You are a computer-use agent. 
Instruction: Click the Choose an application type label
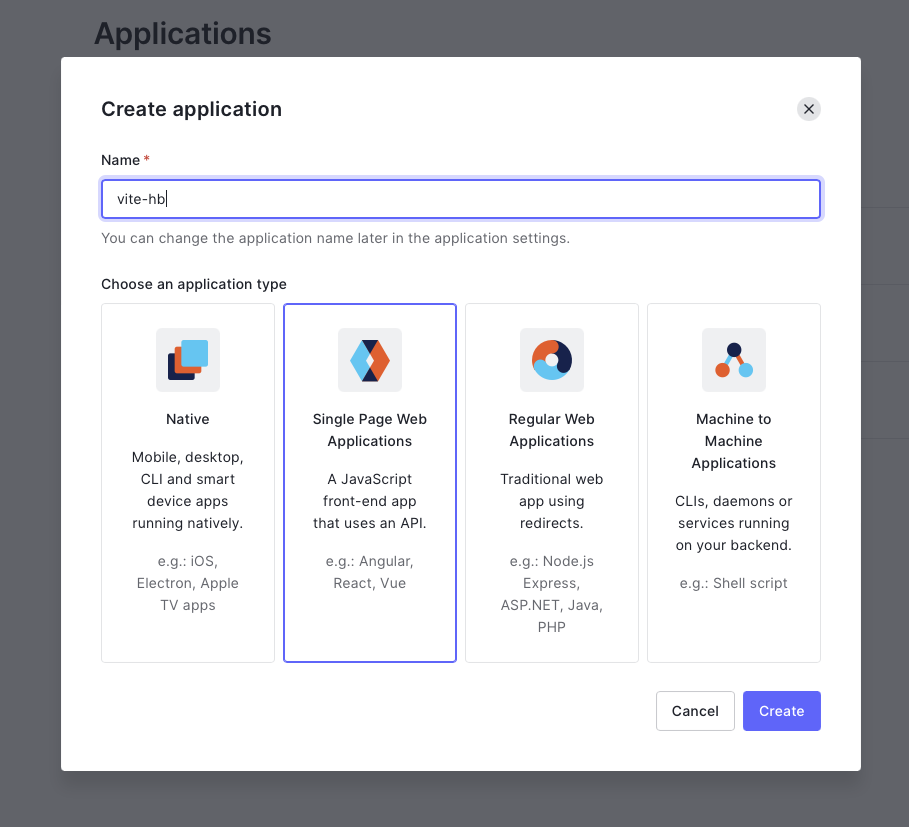pos(192,284)
